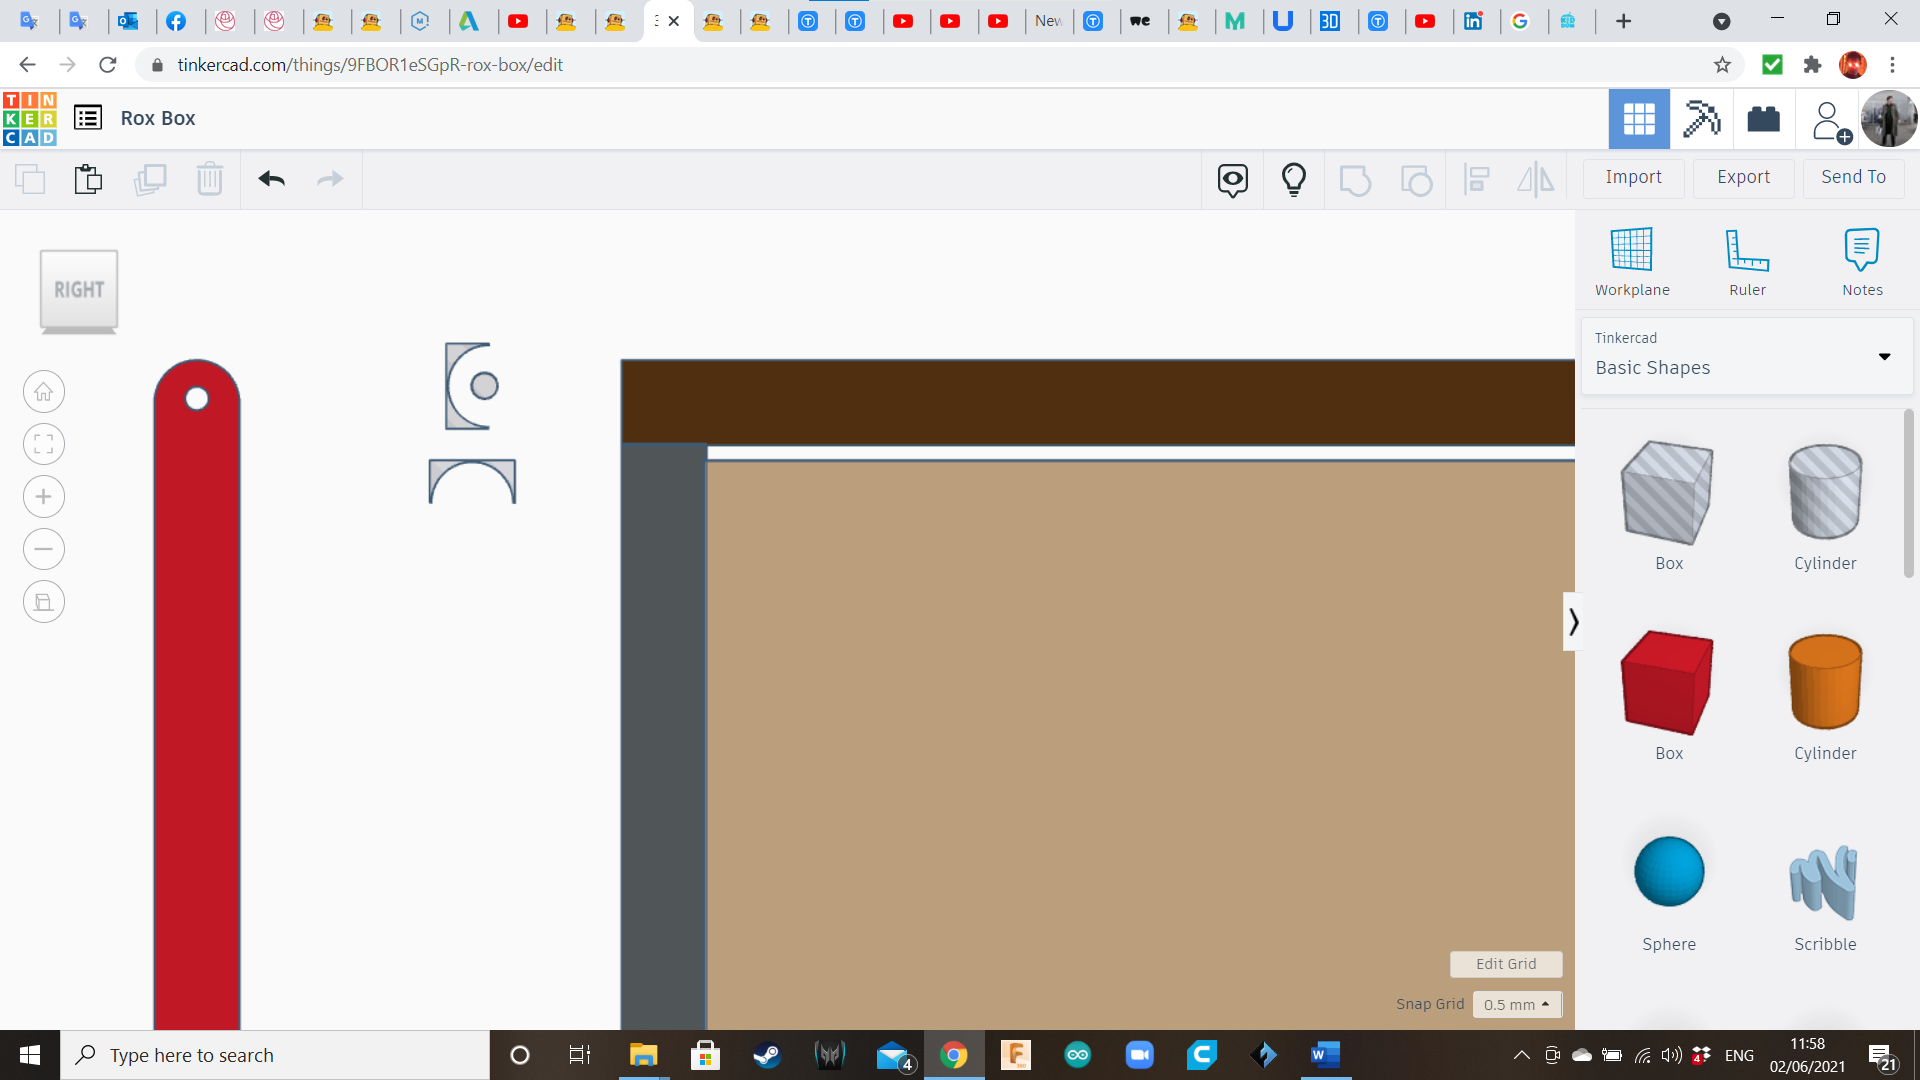Click the Home view icon

click(44, 392)
